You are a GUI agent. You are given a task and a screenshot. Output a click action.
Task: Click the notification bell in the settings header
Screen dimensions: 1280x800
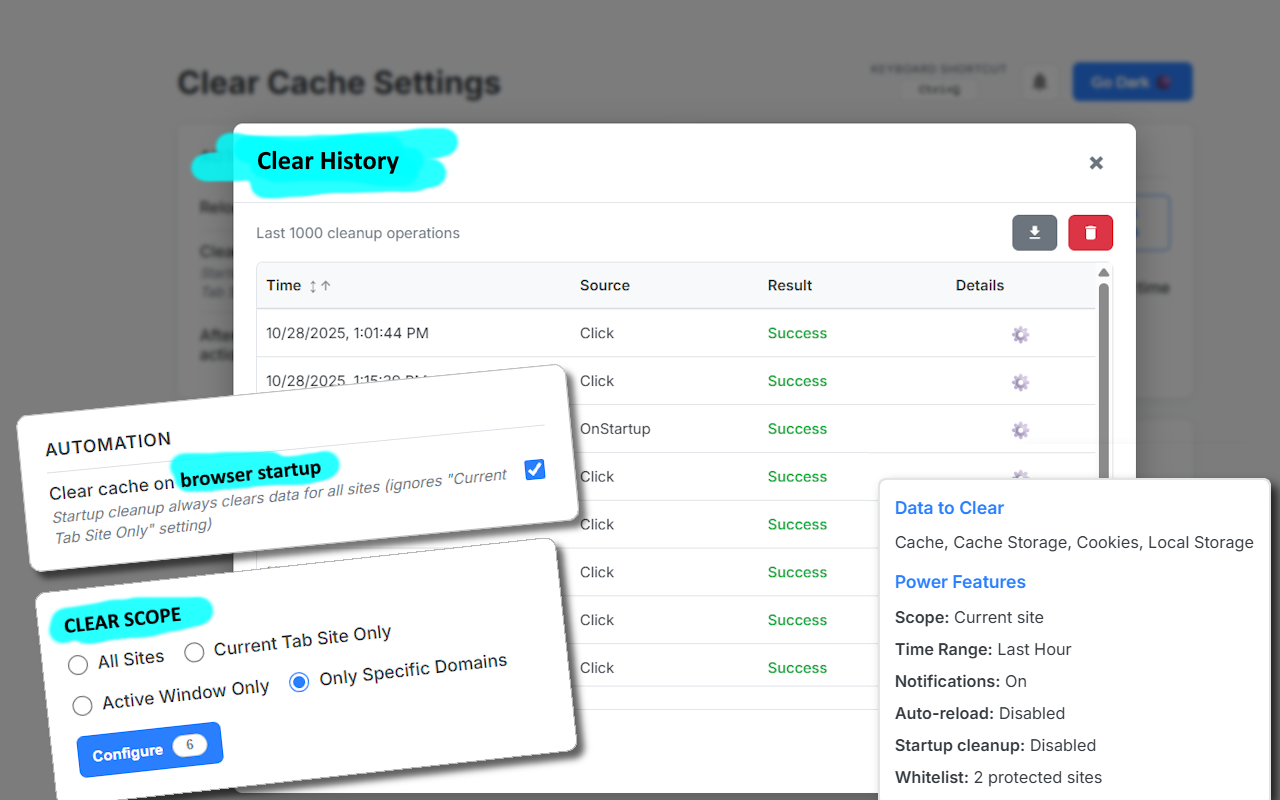(1040, 82)
